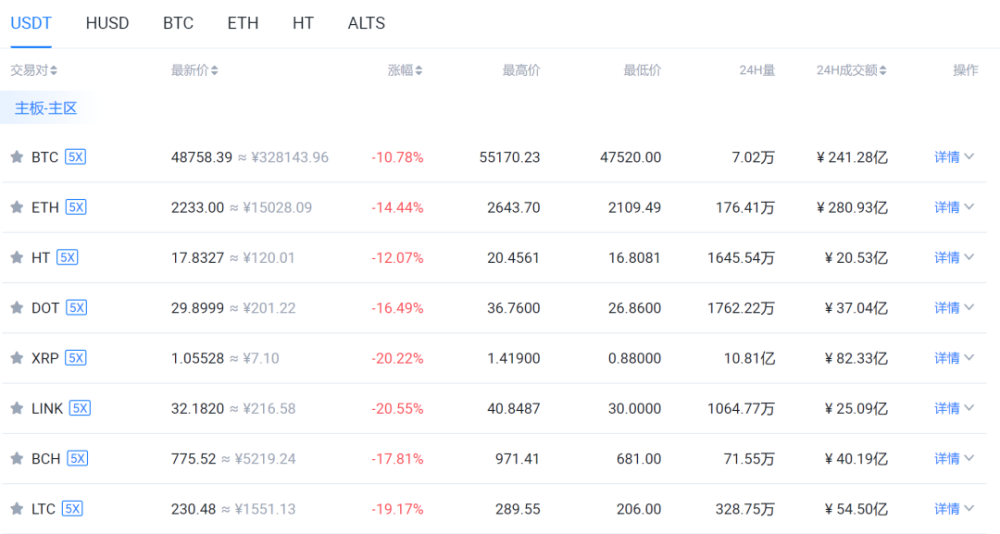Click the 最高价 column header

tap(521, 70)
